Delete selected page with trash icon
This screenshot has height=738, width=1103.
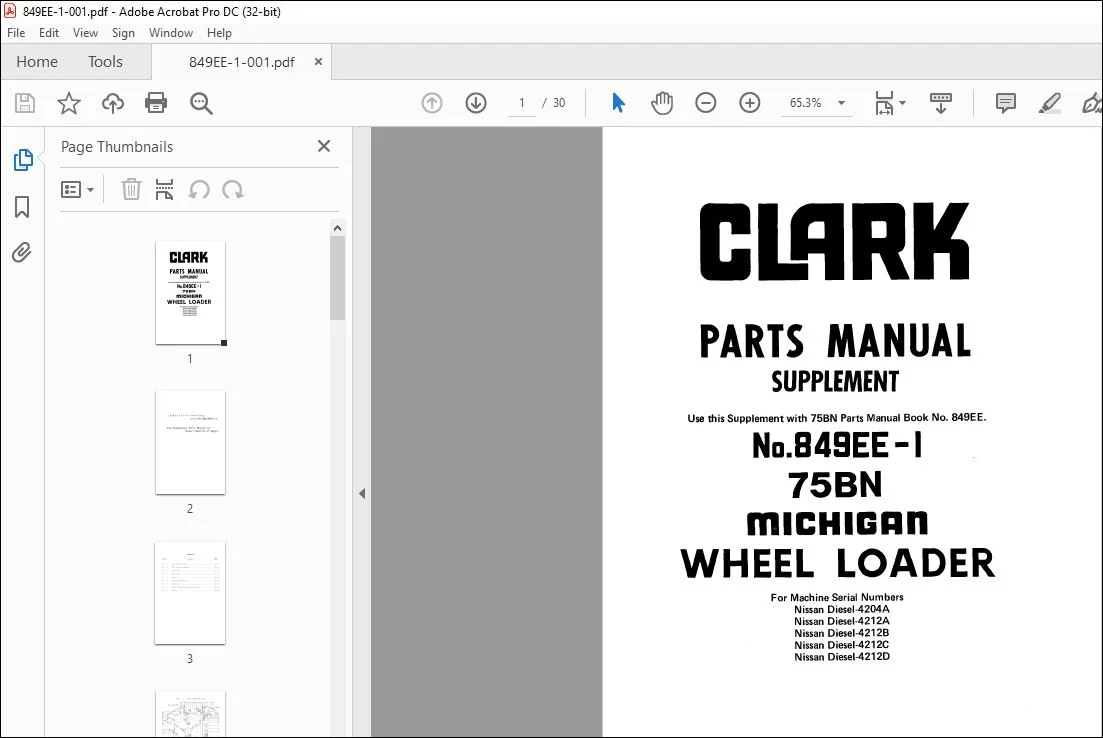pyautogui.click(x=131, y=189)
